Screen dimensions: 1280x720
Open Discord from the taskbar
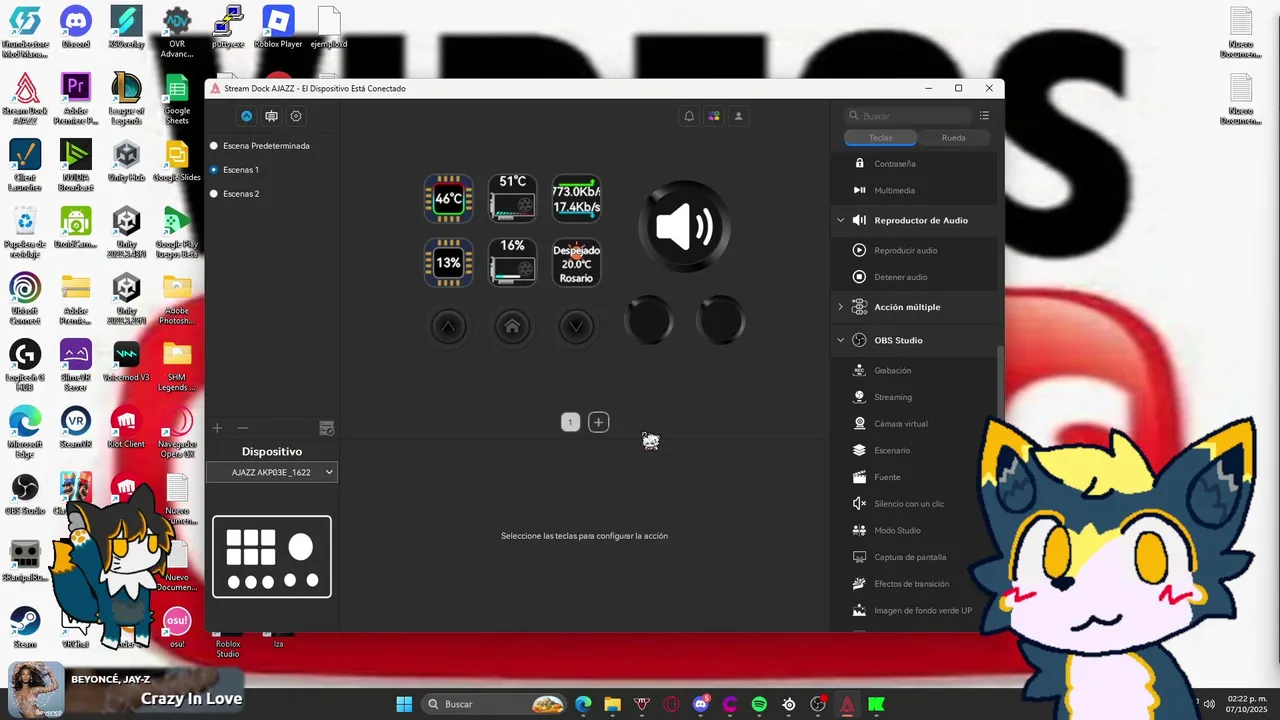point(701,704)
